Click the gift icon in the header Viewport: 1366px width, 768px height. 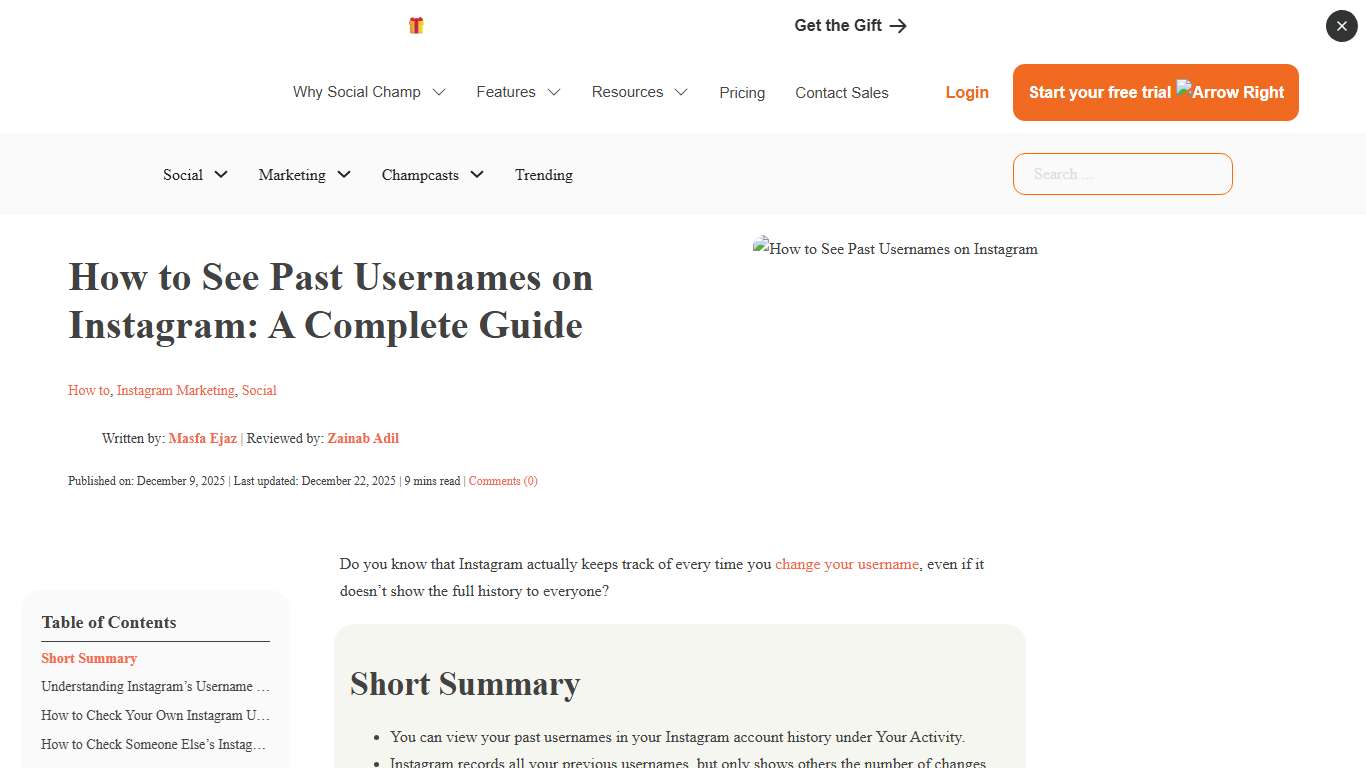tap(416, 25)
